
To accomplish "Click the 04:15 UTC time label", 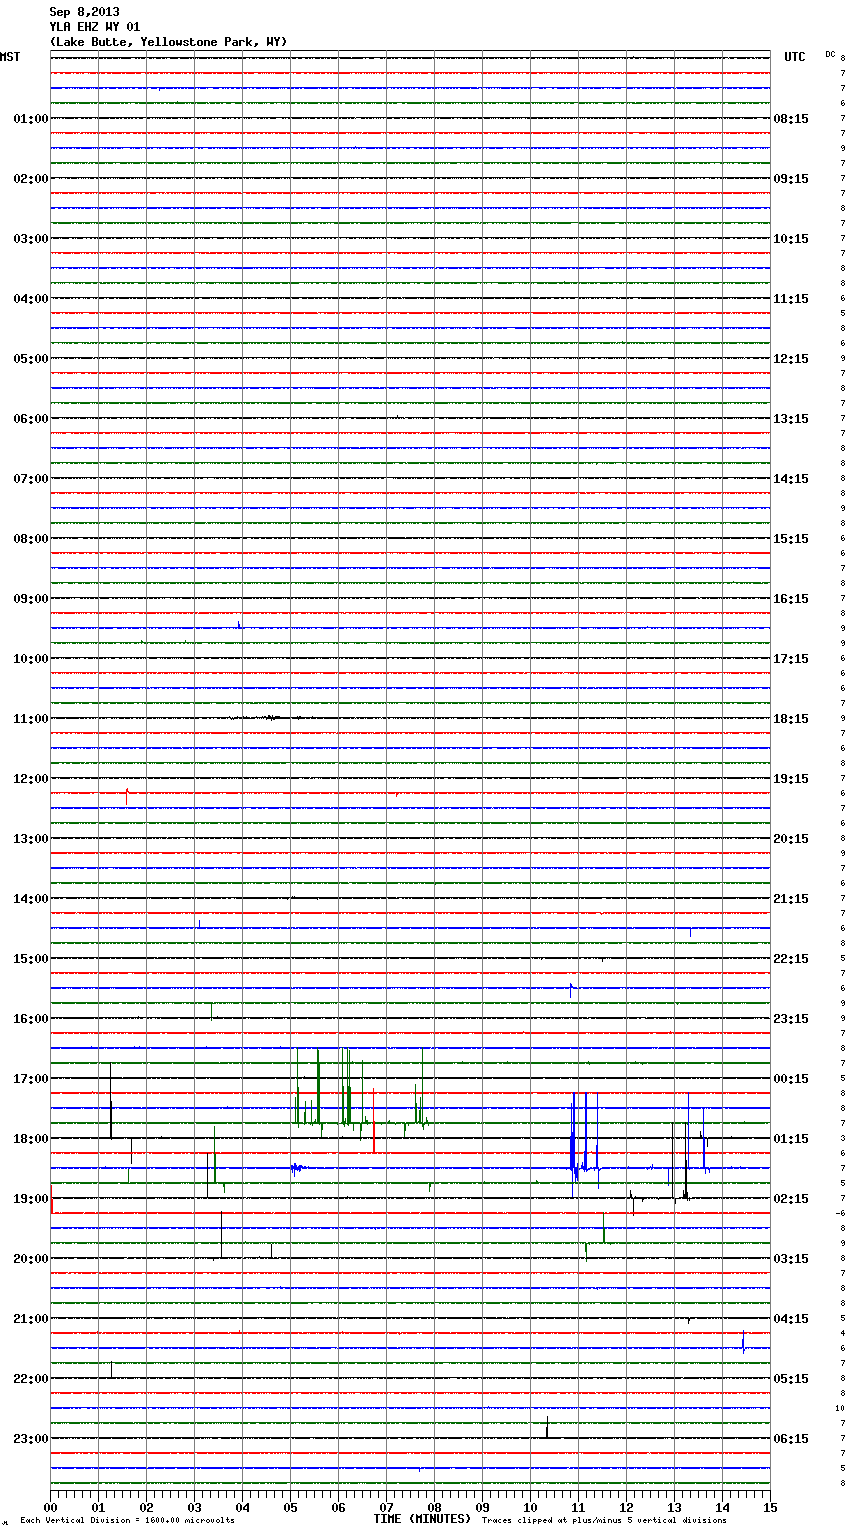I will (x=791, y=1319).
